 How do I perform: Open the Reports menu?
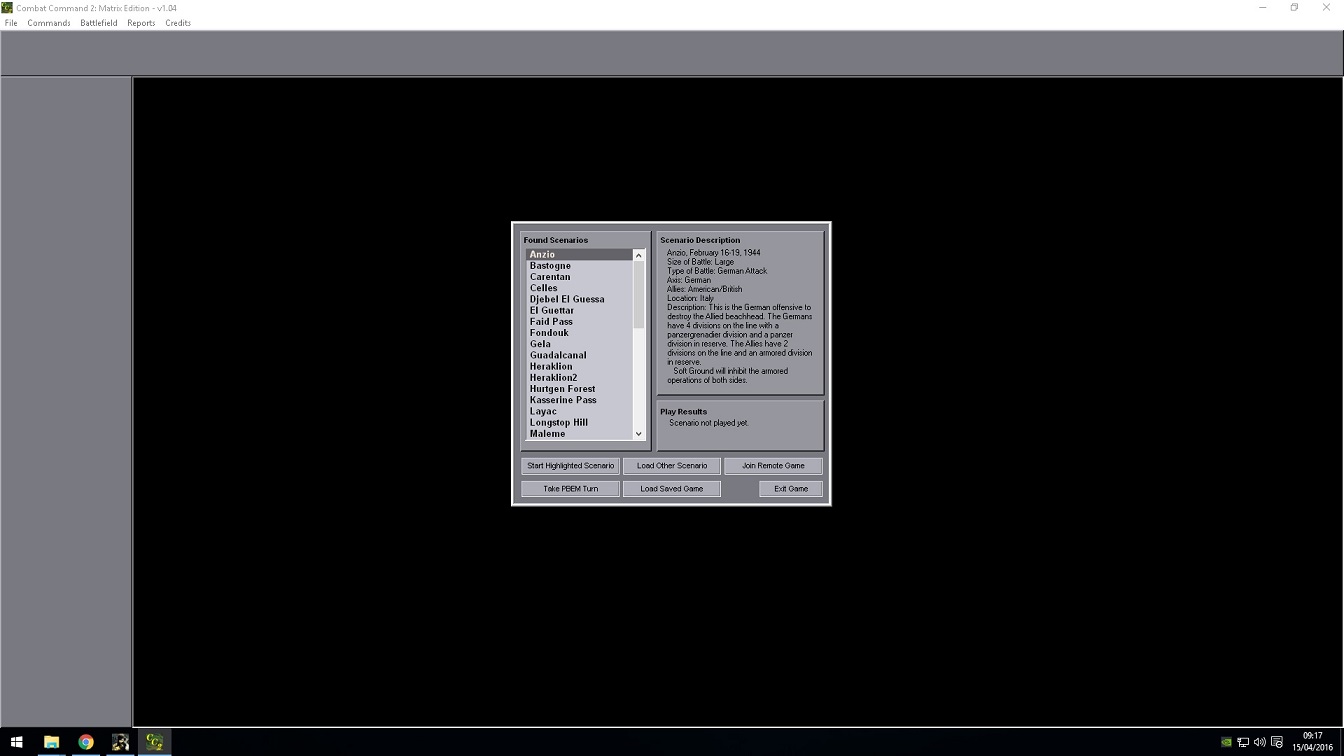click(x=141, y=23)
